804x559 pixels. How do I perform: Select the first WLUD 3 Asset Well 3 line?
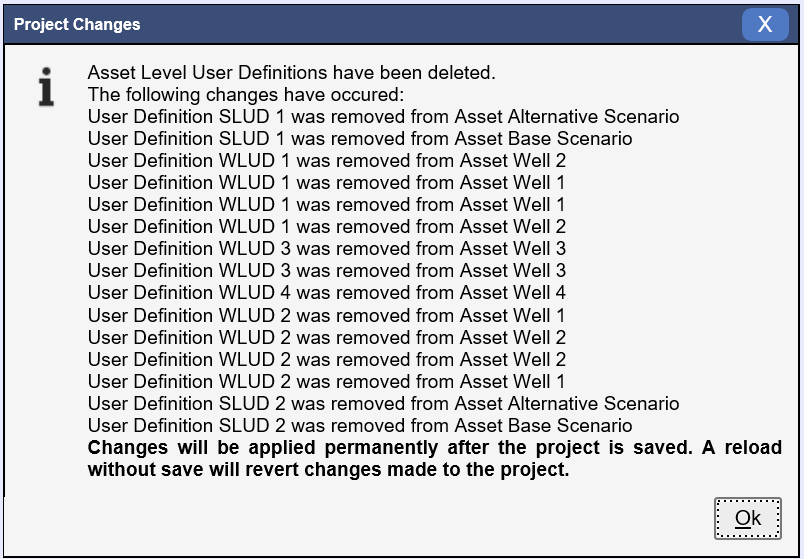326,248
